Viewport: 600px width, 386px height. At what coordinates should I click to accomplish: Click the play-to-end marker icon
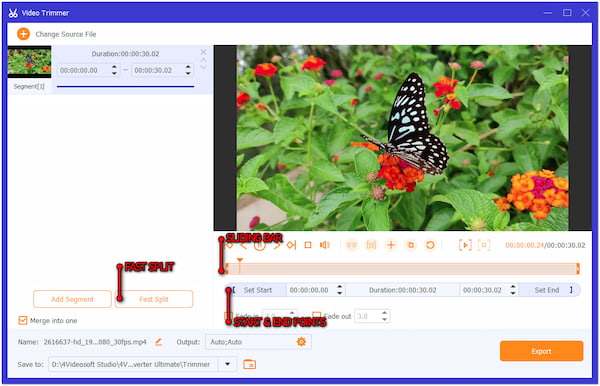292,245
